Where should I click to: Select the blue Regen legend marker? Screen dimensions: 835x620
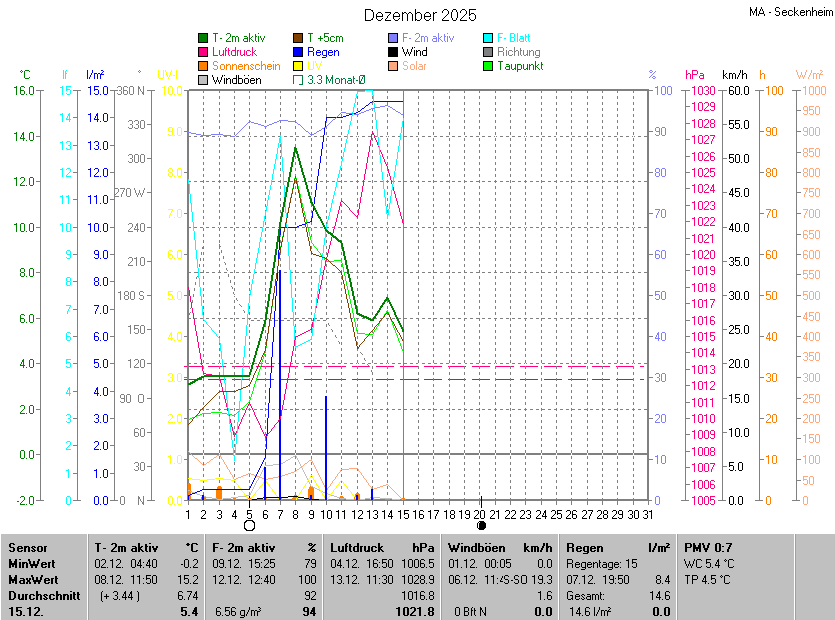(298, 52)
